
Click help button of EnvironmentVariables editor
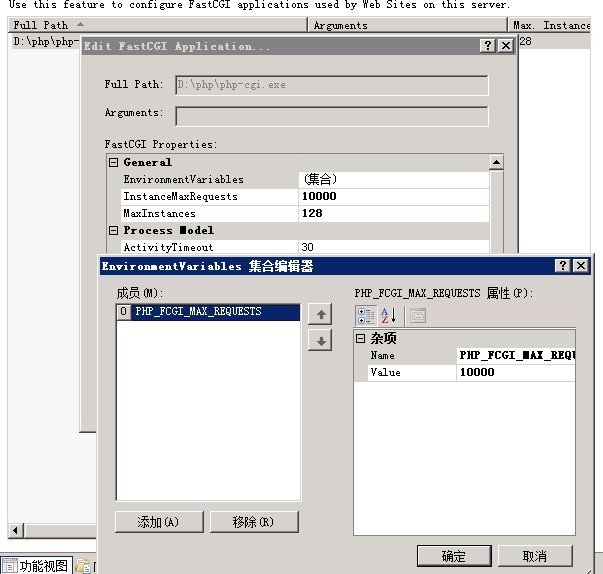[x=560, y=266]
